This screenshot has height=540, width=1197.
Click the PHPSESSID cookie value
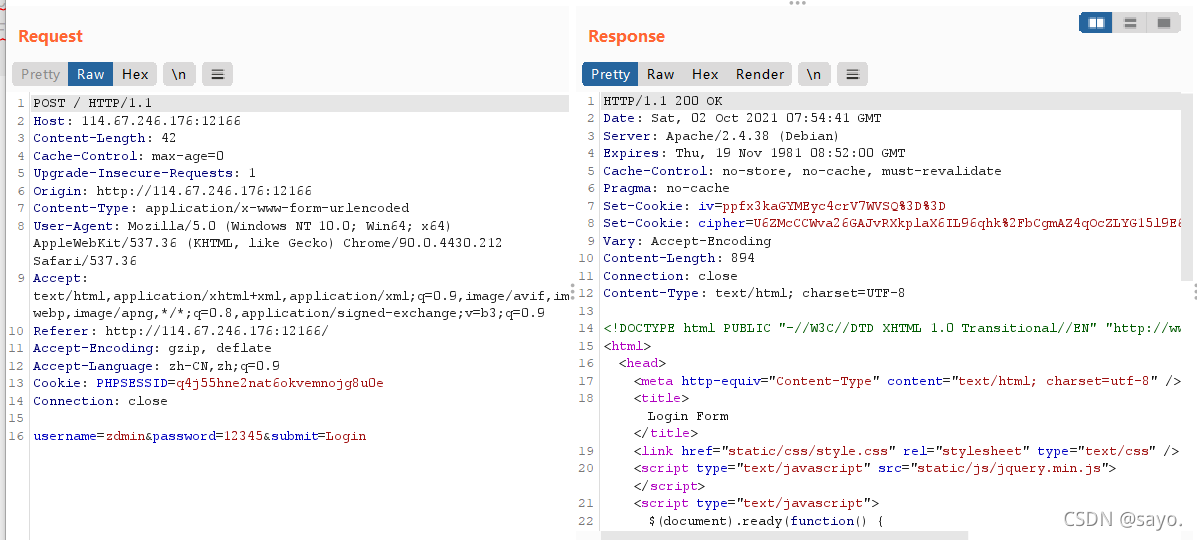279,383
